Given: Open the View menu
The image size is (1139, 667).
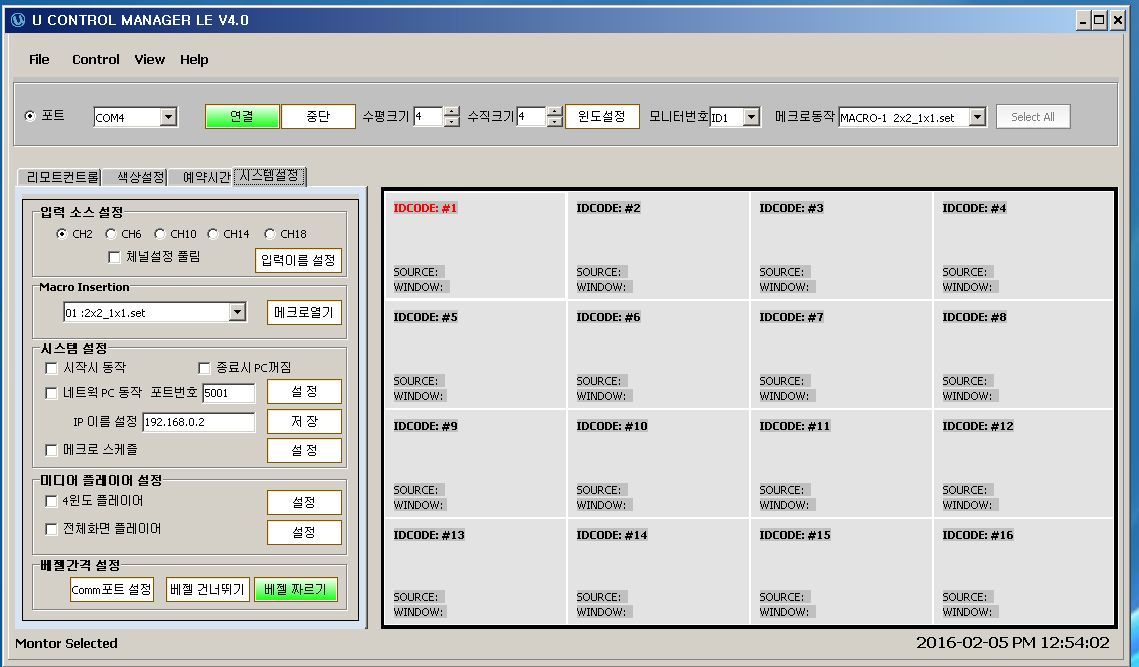Looking at the screenshot, I should click(x=150, y=60).
